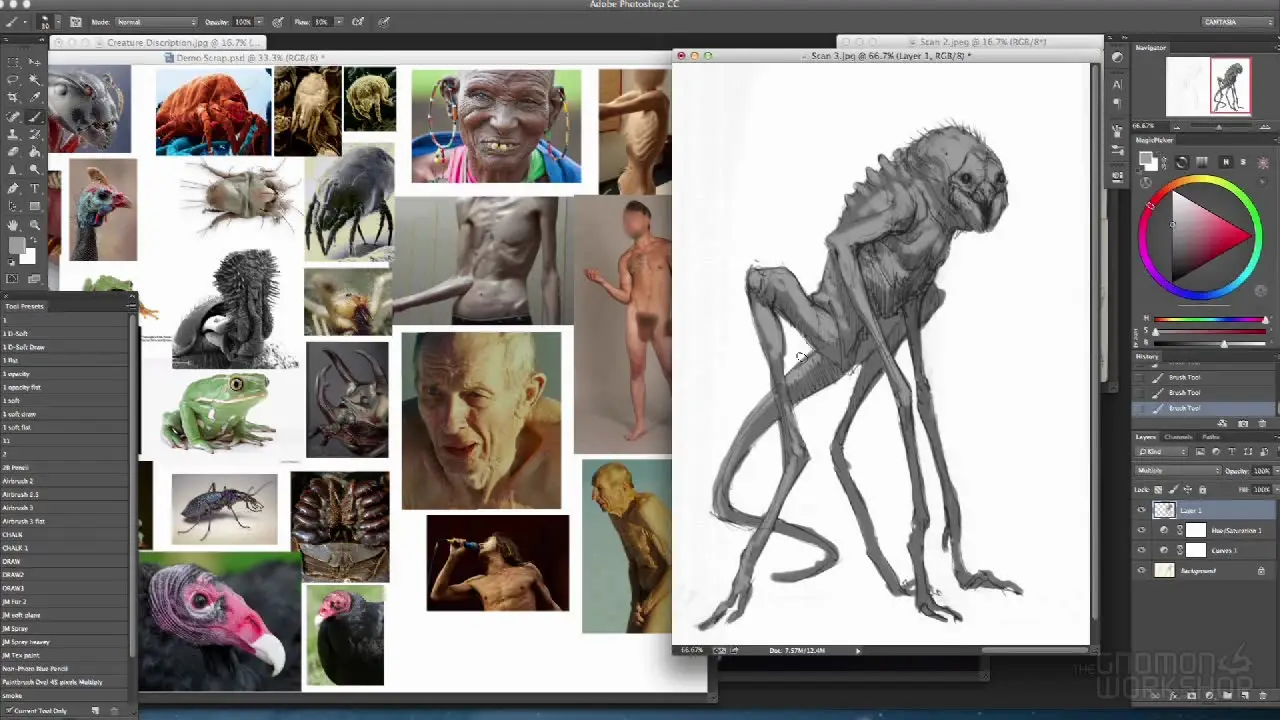Screen dimensions: 1280x720
Task: Open the layer Opacity dropdown
Action: click(x=1277, y=470)
